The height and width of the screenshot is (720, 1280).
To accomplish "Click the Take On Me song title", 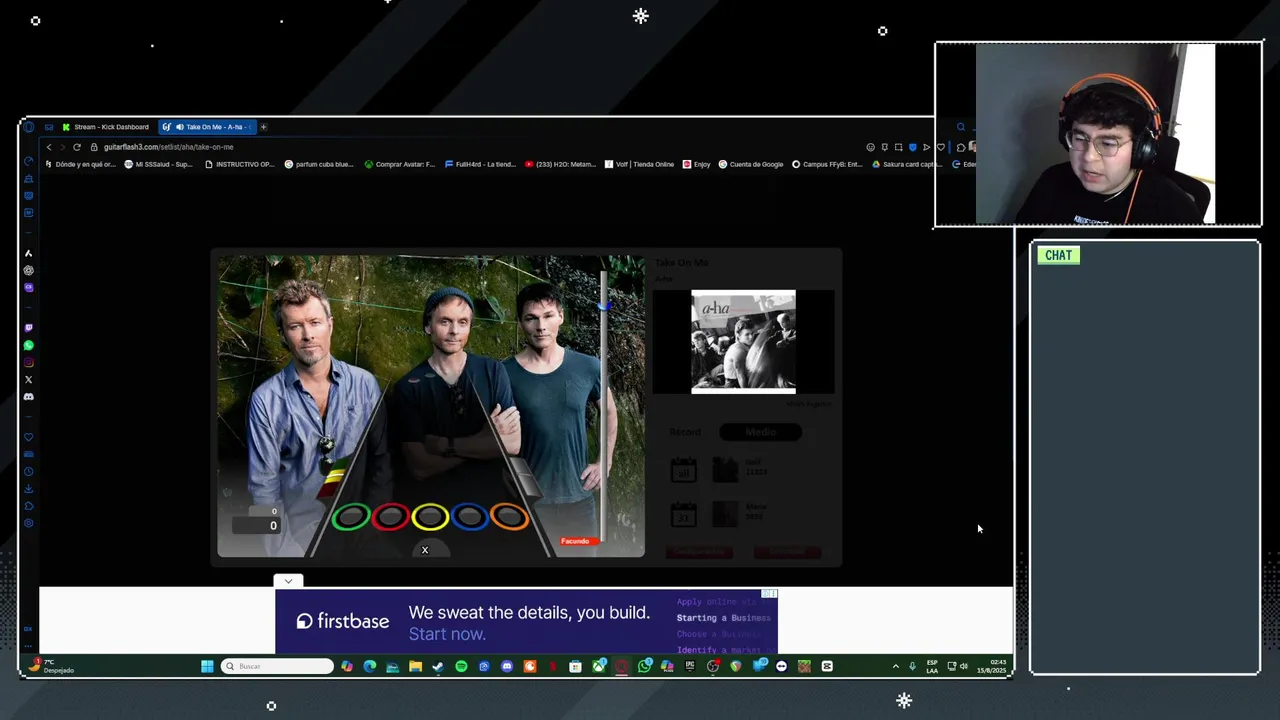I will 681,263.
